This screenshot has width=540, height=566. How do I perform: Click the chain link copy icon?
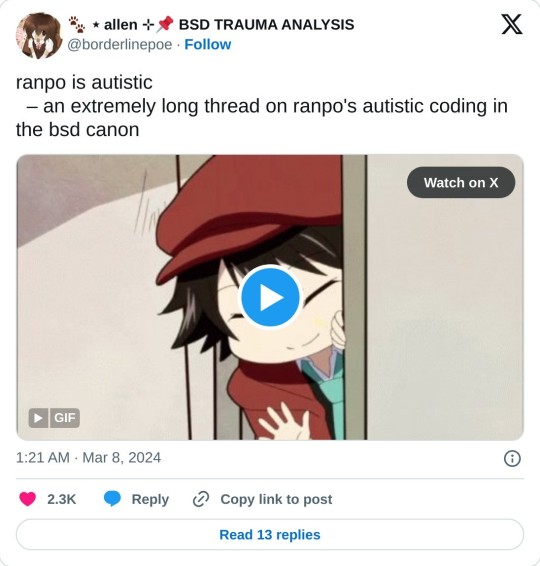[x=201, y=499]
